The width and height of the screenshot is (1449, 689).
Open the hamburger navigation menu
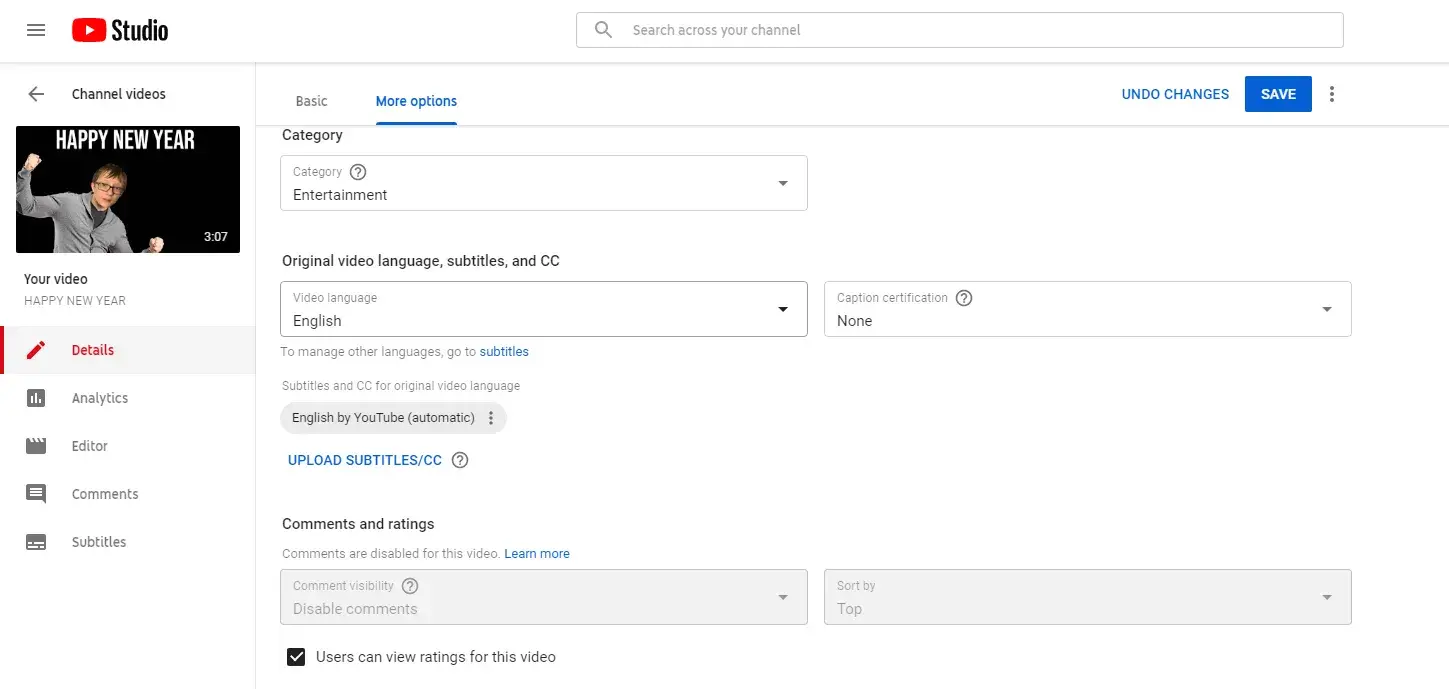[36, 30]
